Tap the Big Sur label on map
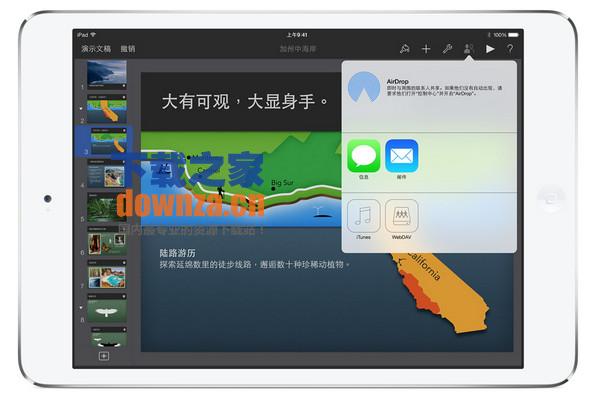This screenshot has height=401, width=600. pos(282,183)
